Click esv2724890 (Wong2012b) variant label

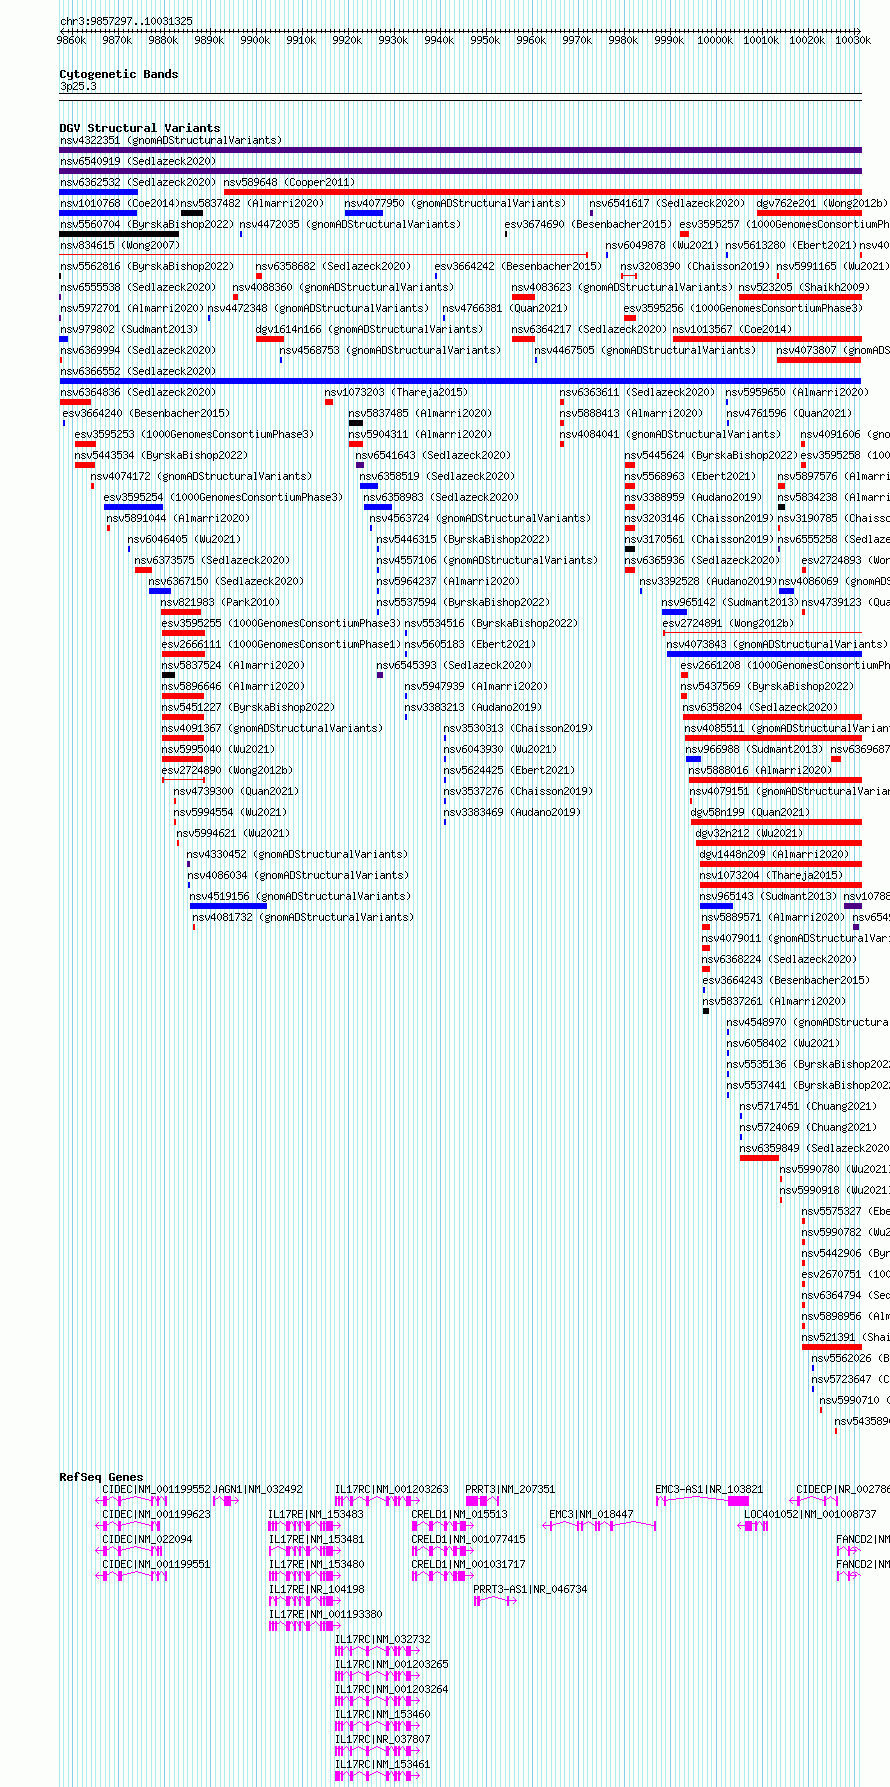pos(227,770)
